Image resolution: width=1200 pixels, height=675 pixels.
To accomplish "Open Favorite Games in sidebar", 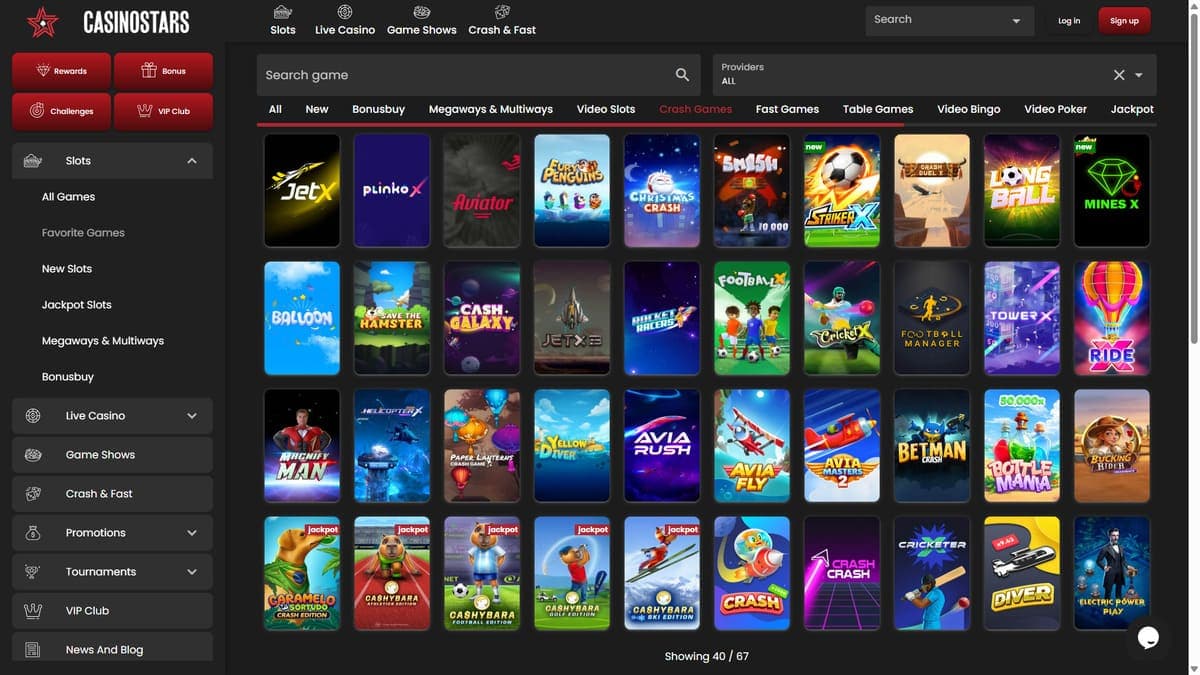I will 83,233.
